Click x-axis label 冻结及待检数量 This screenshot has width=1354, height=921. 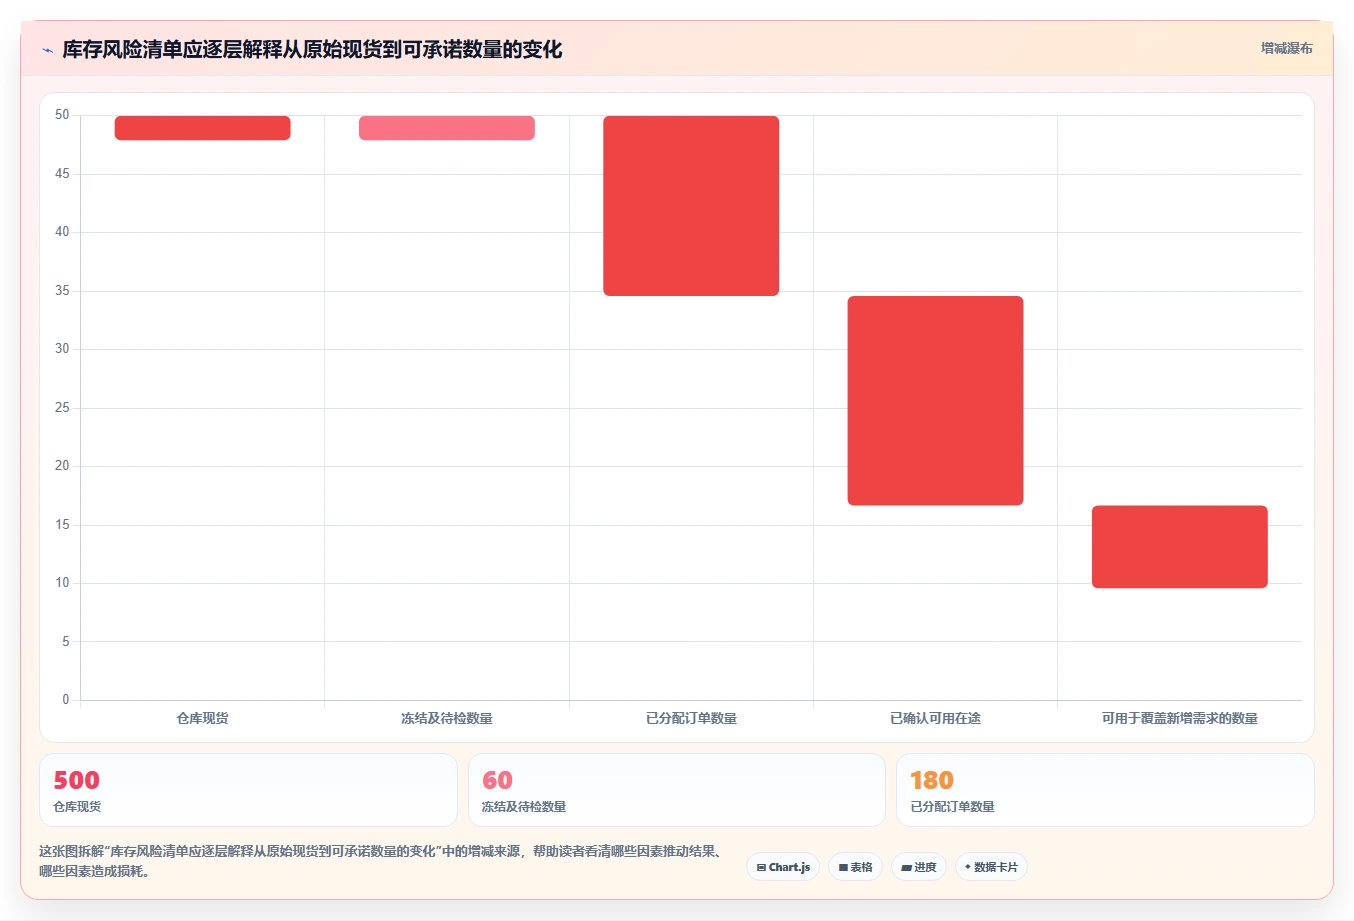coord(447,718)
